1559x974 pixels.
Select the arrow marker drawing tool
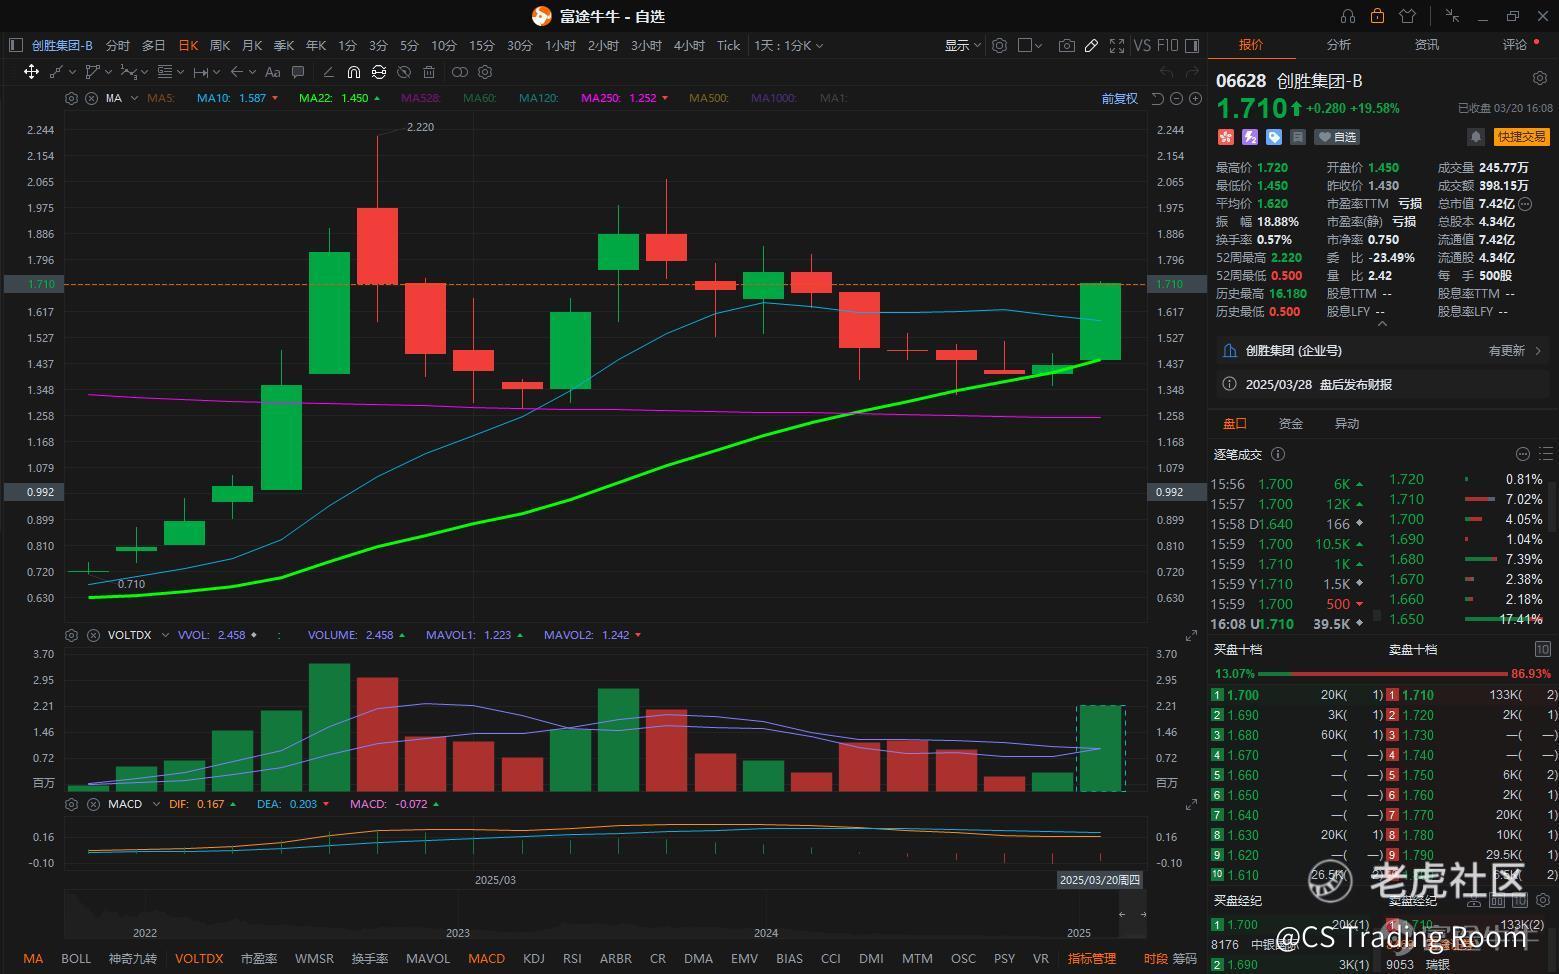point(237,72)
